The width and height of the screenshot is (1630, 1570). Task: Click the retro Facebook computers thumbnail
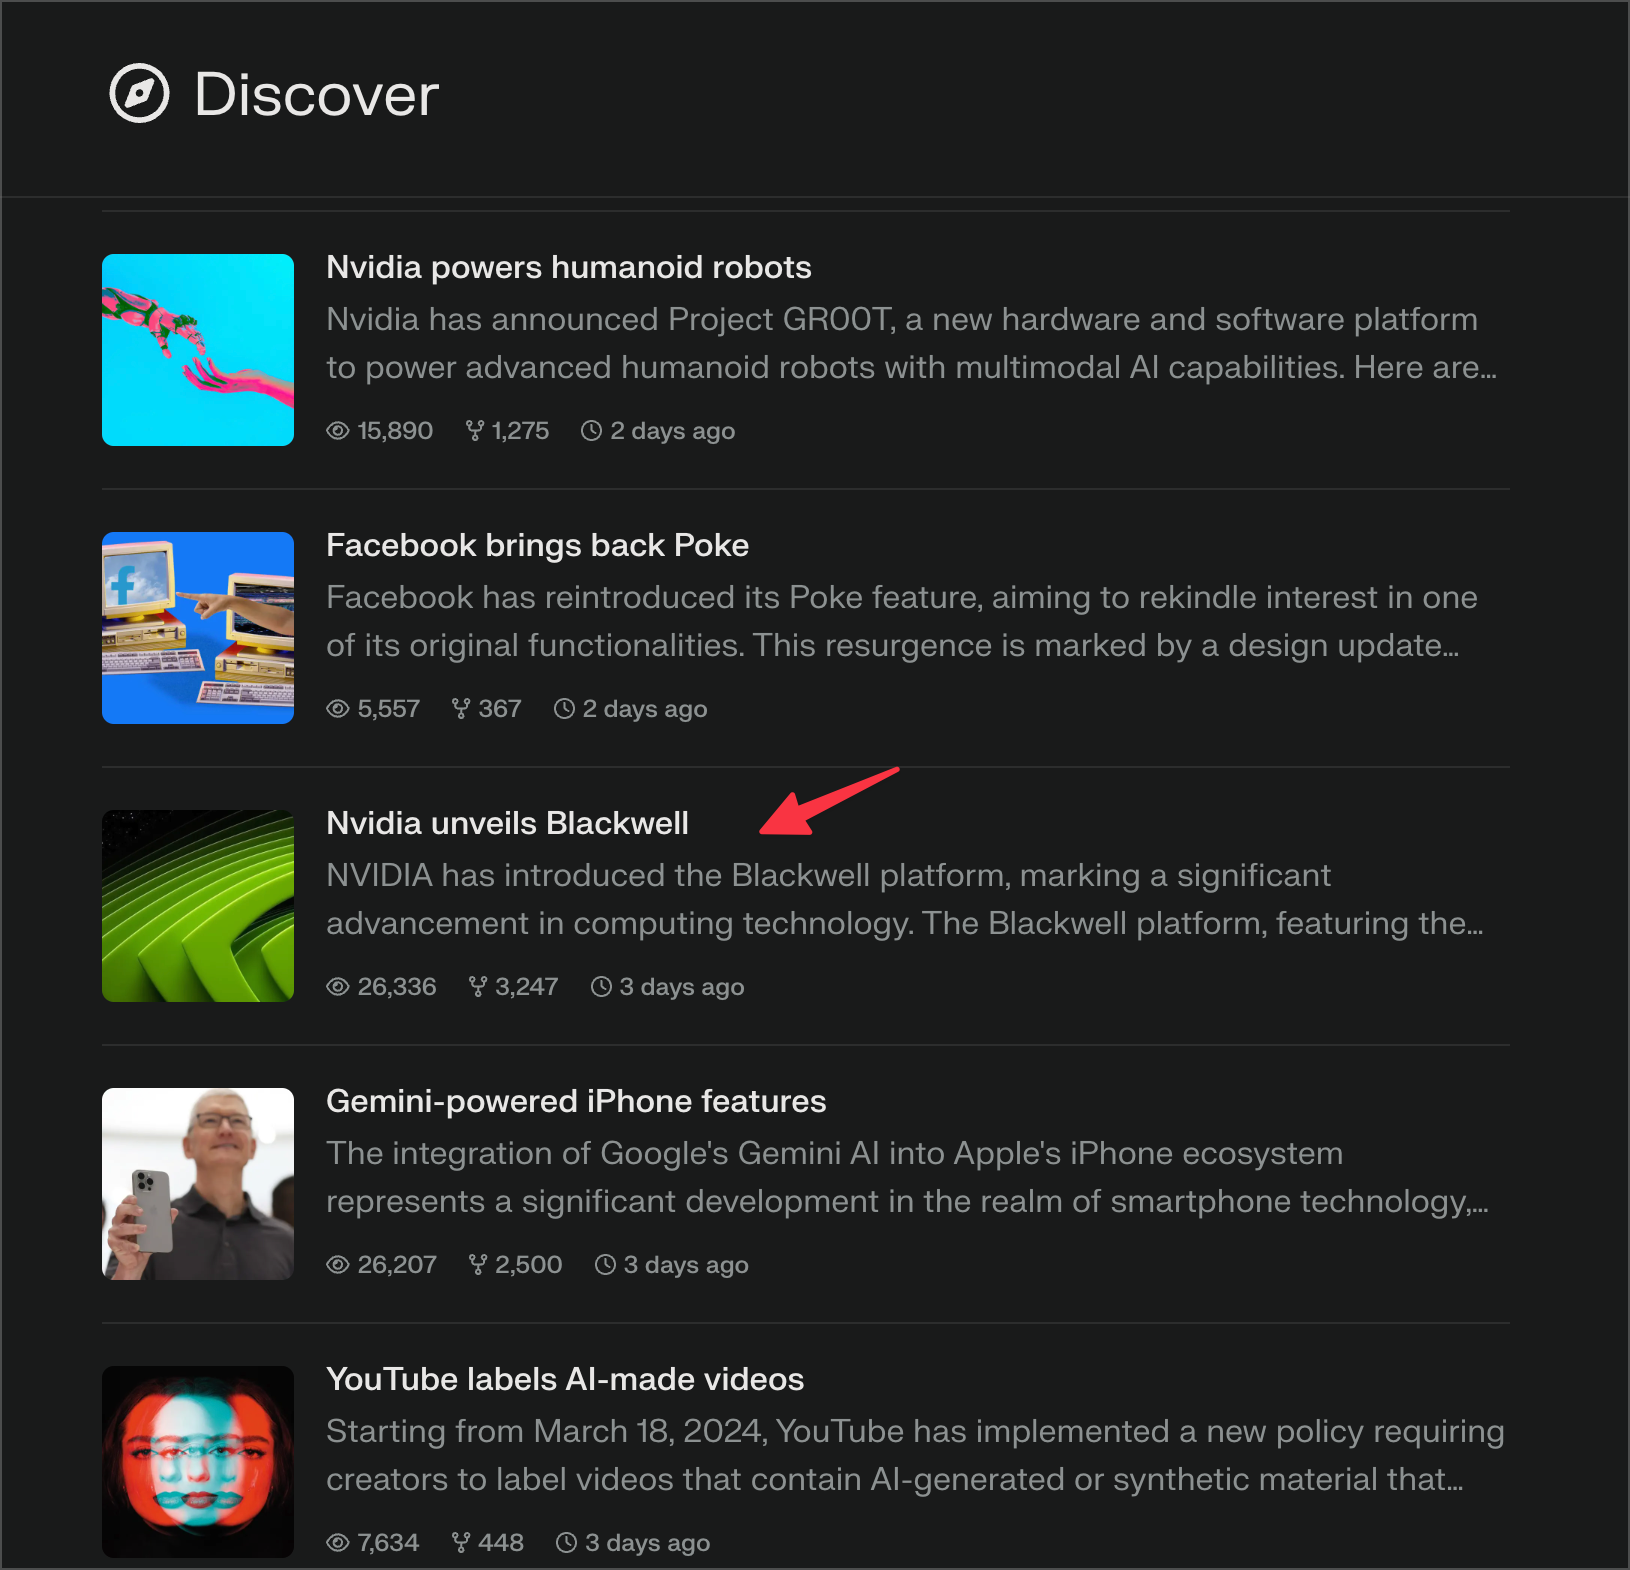[198, 628]
